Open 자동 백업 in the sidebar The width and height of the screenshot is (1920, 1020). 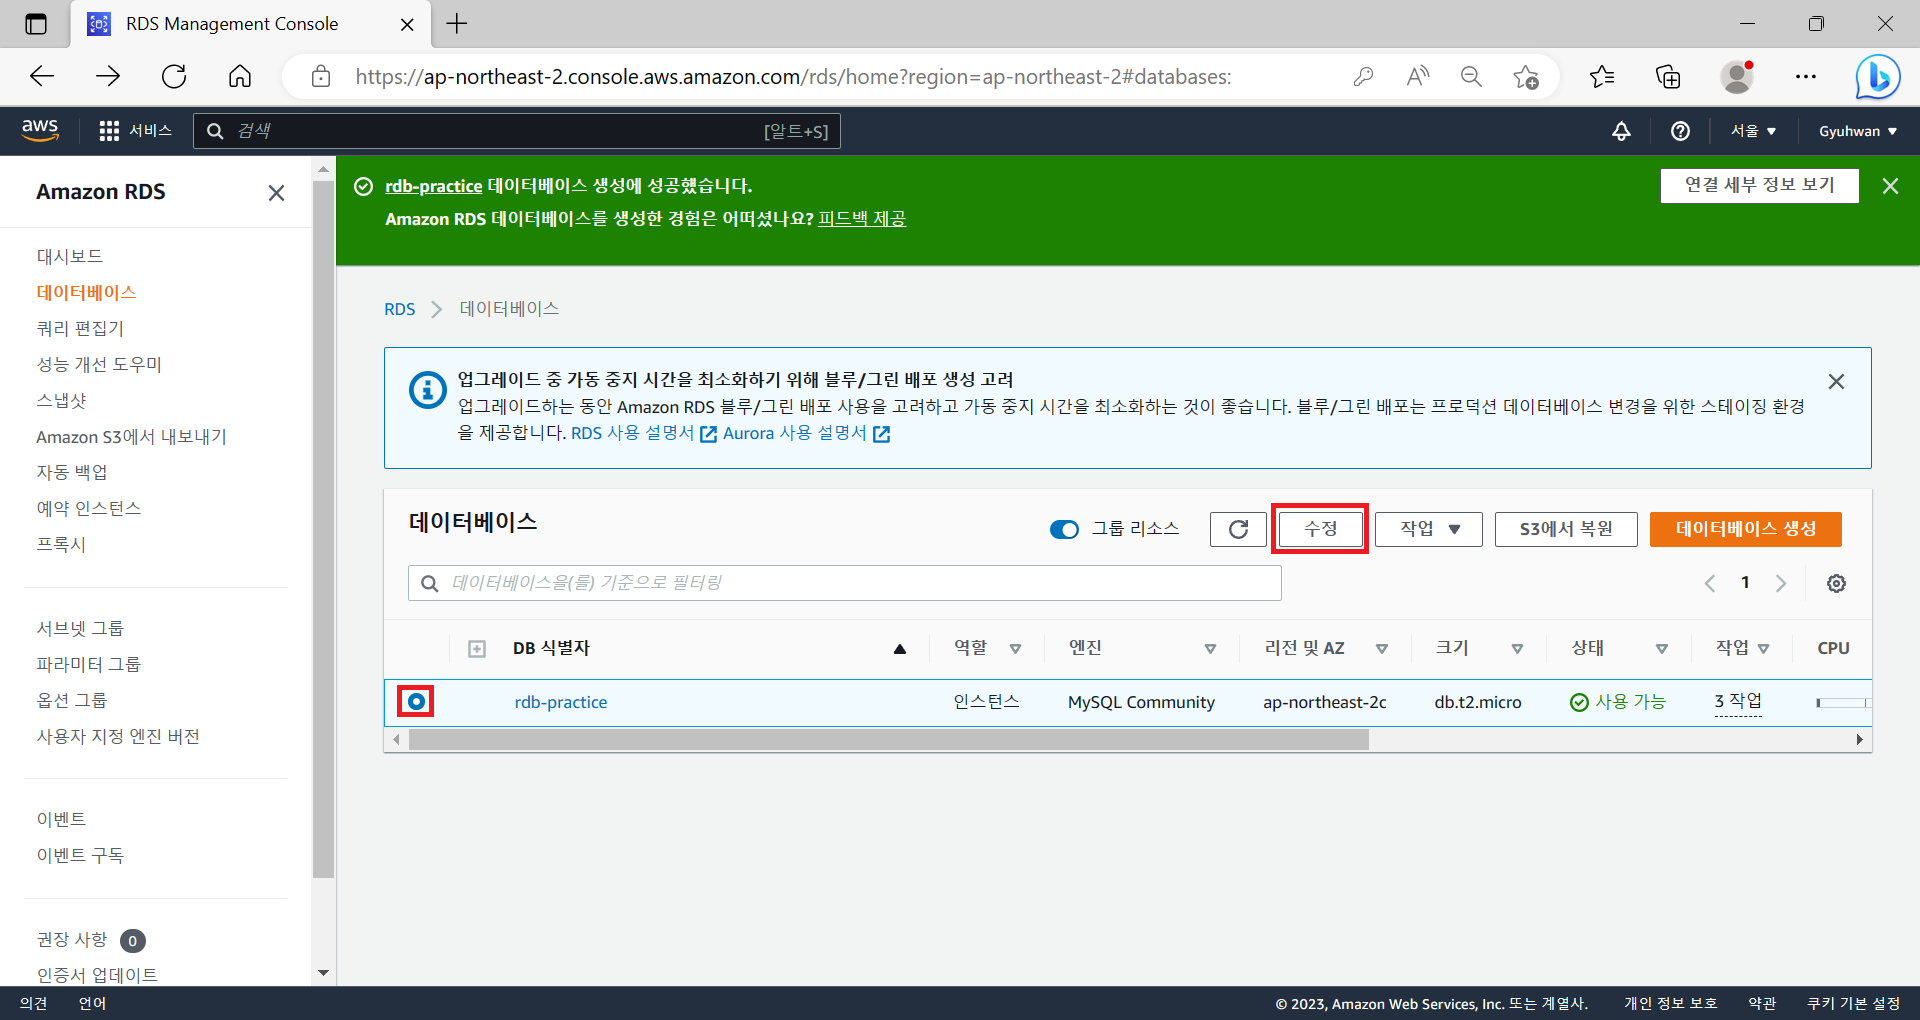click(x=71, y=473)
